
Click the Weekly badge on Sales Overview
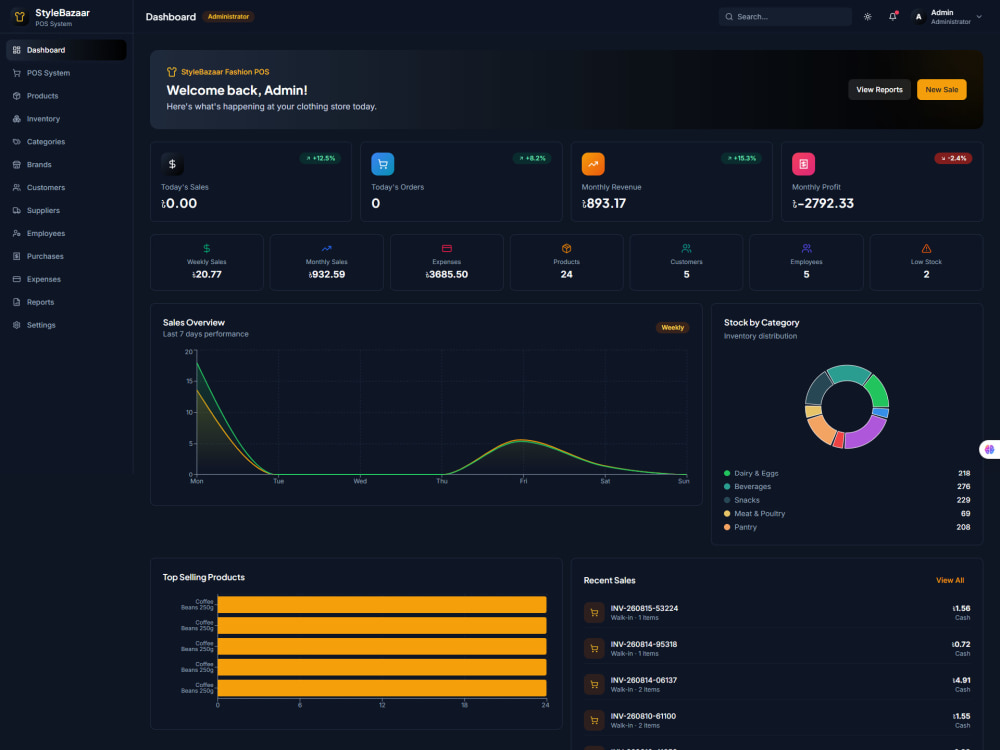coord(672,328)
